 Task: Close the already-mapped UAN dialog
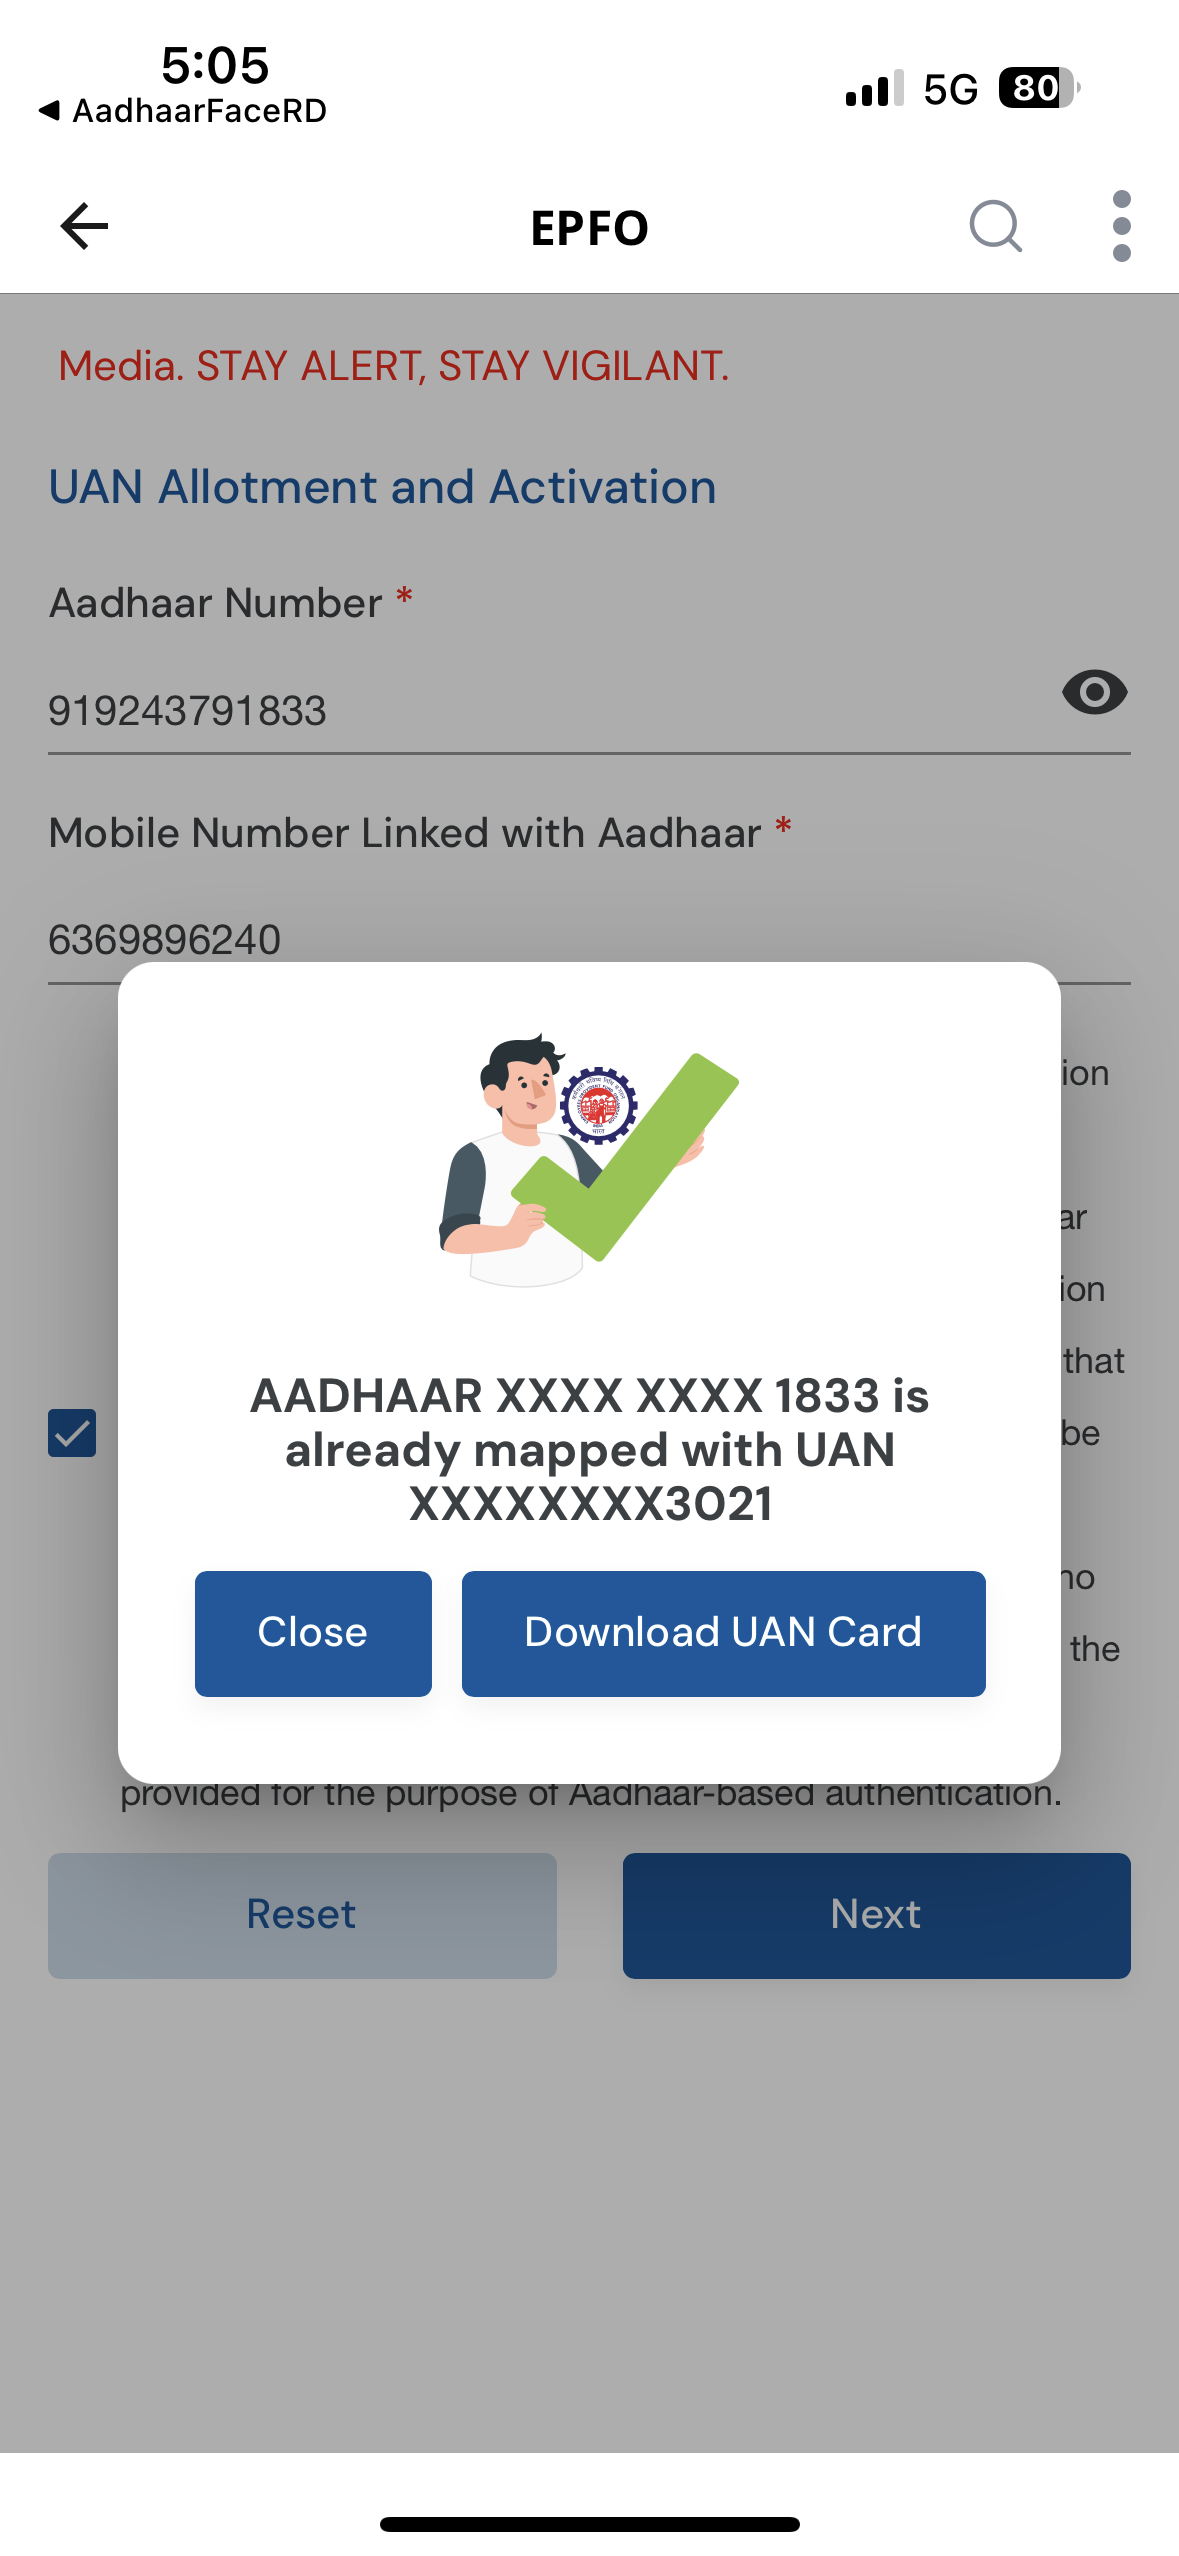[x=313, y=1633]
